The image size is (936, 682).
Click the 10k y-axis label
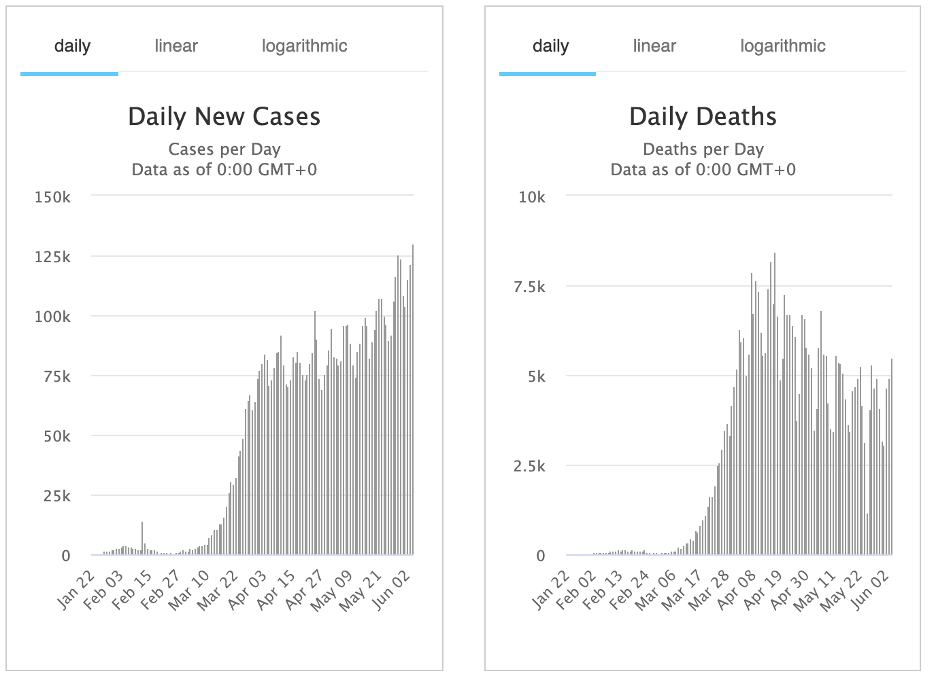531,197
